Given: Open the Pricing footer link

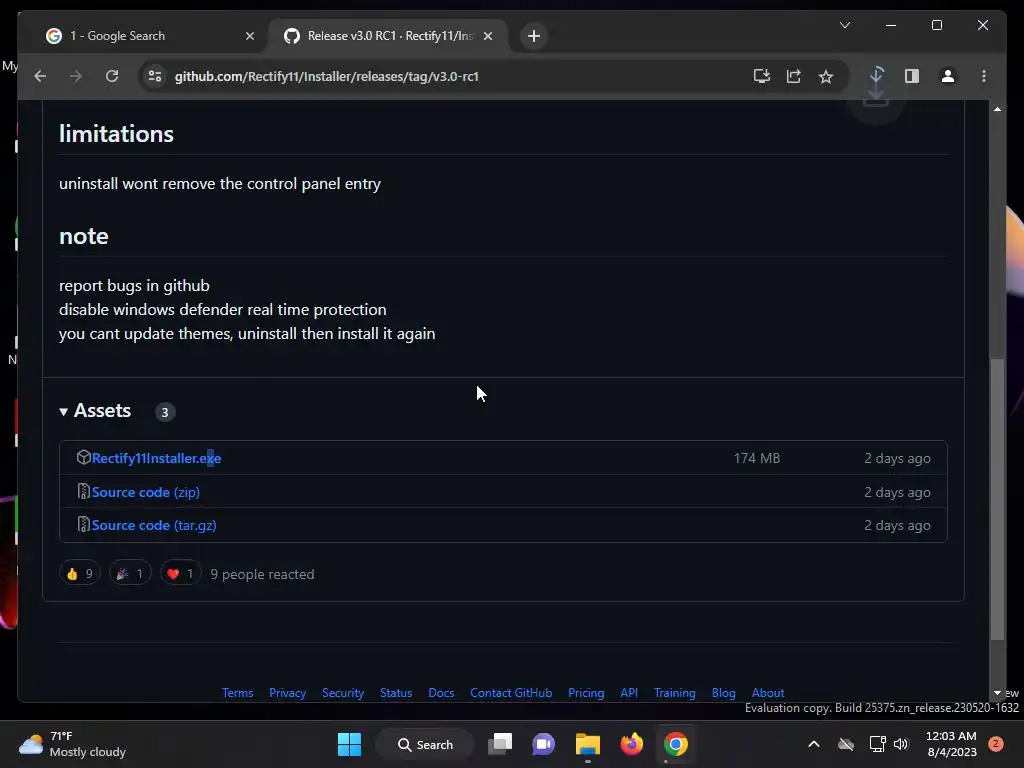Looking at the screenshot, I should click(x=586, y=693).
